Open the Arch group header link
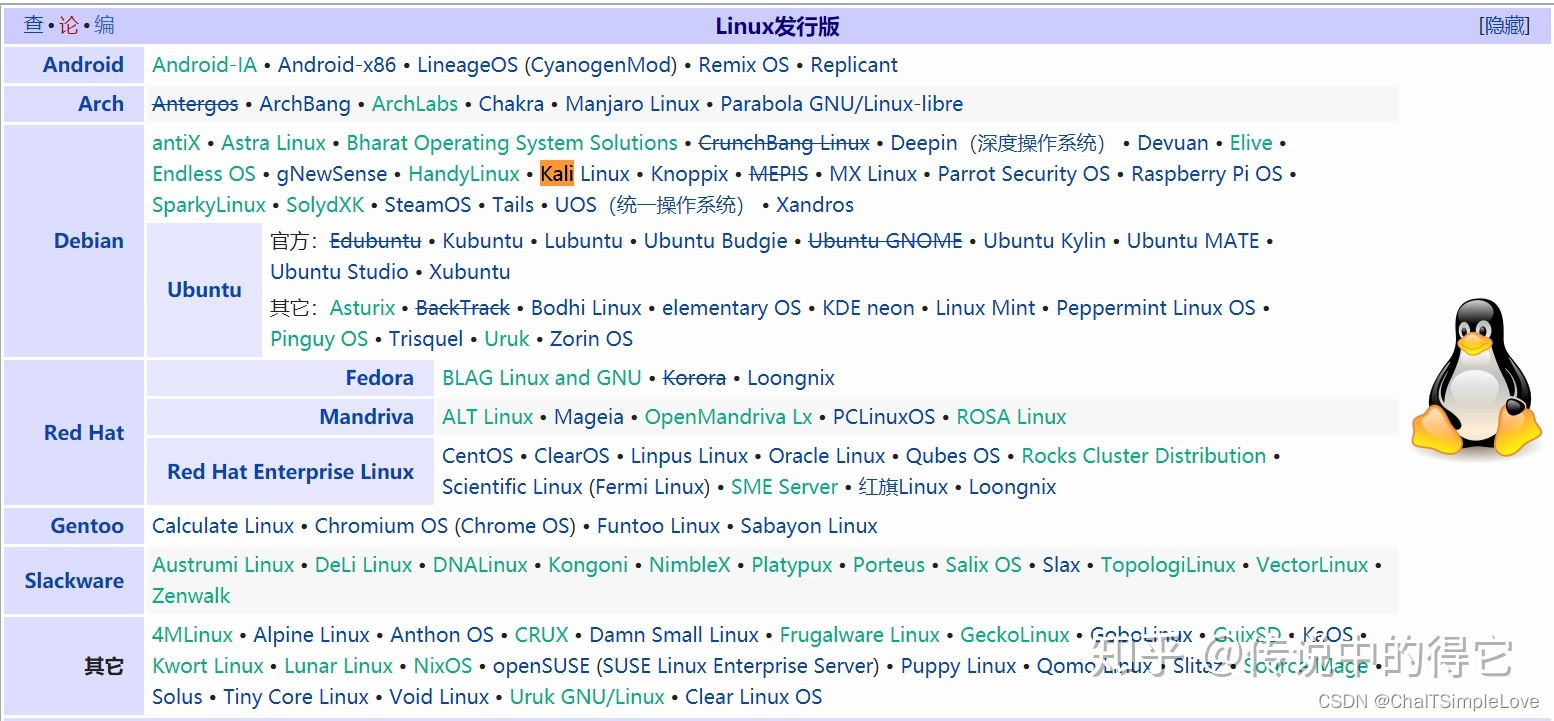This screenshot has width=1554, height=721. (101, 104)
